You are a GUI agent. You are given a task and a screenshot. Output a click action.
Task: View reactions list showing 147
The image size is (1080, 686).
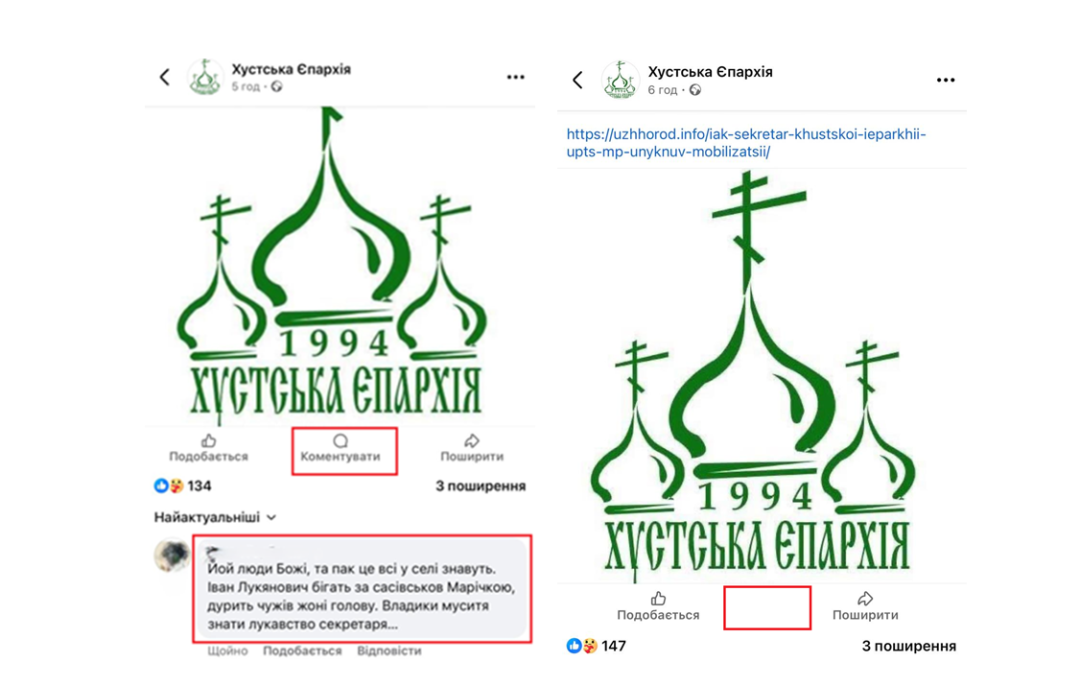coord(596,646)
